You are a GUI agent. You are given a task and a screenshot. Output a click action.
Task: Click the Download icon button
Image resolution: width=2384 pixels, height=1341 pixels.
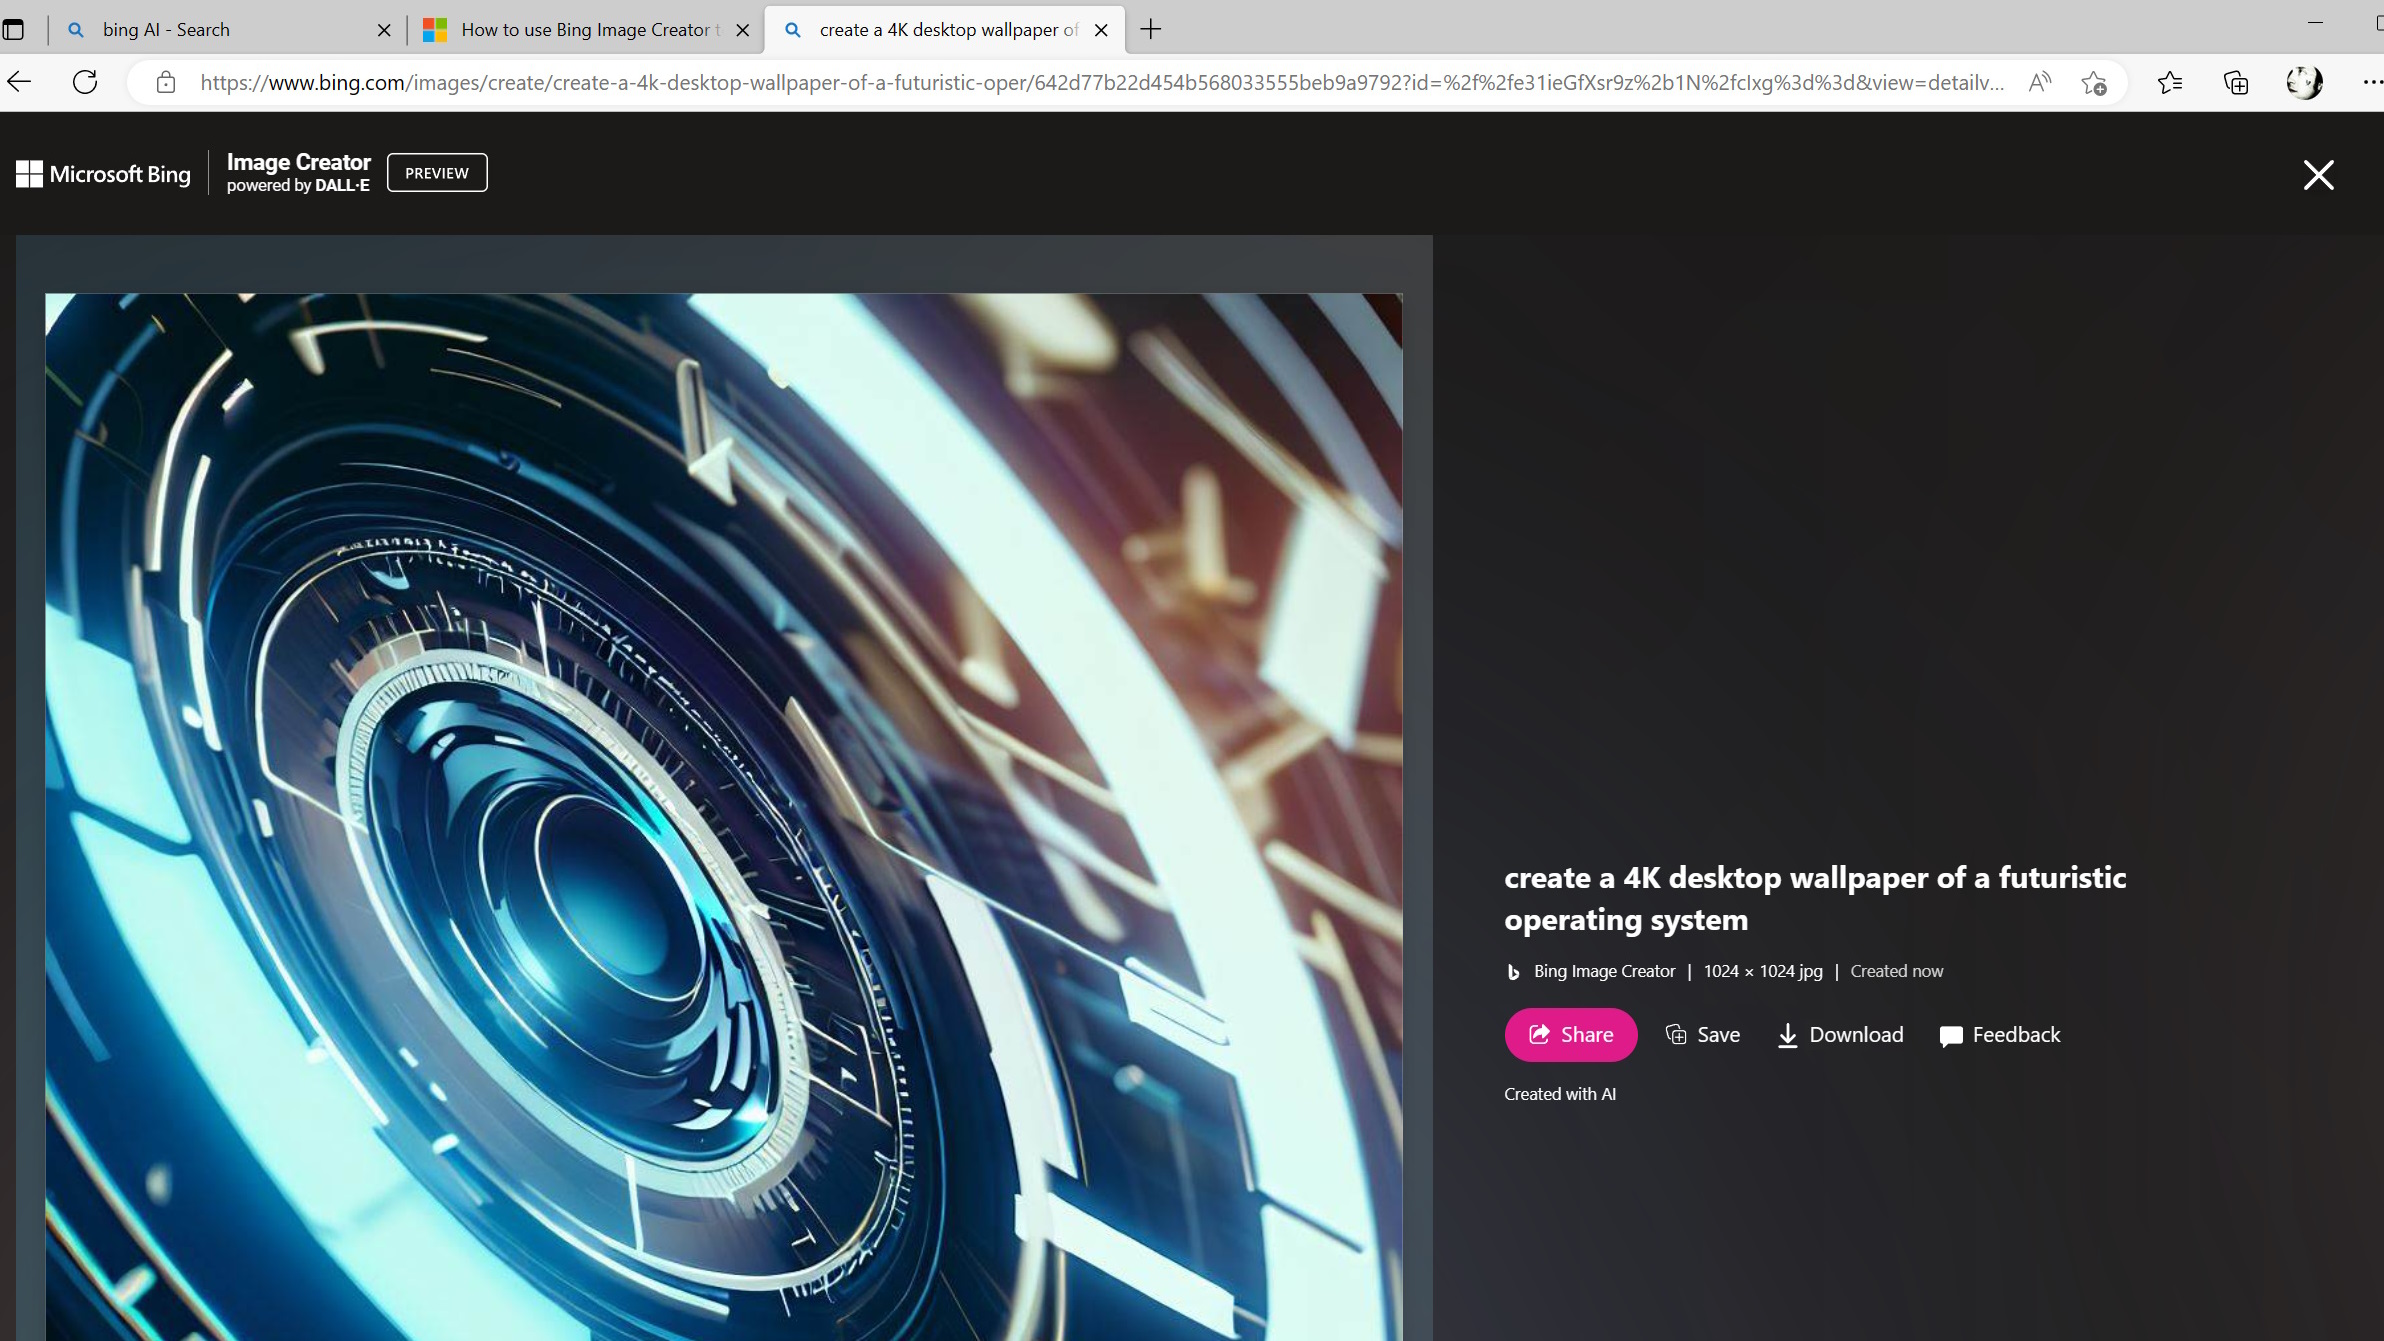click(x=1788, y=1035)
